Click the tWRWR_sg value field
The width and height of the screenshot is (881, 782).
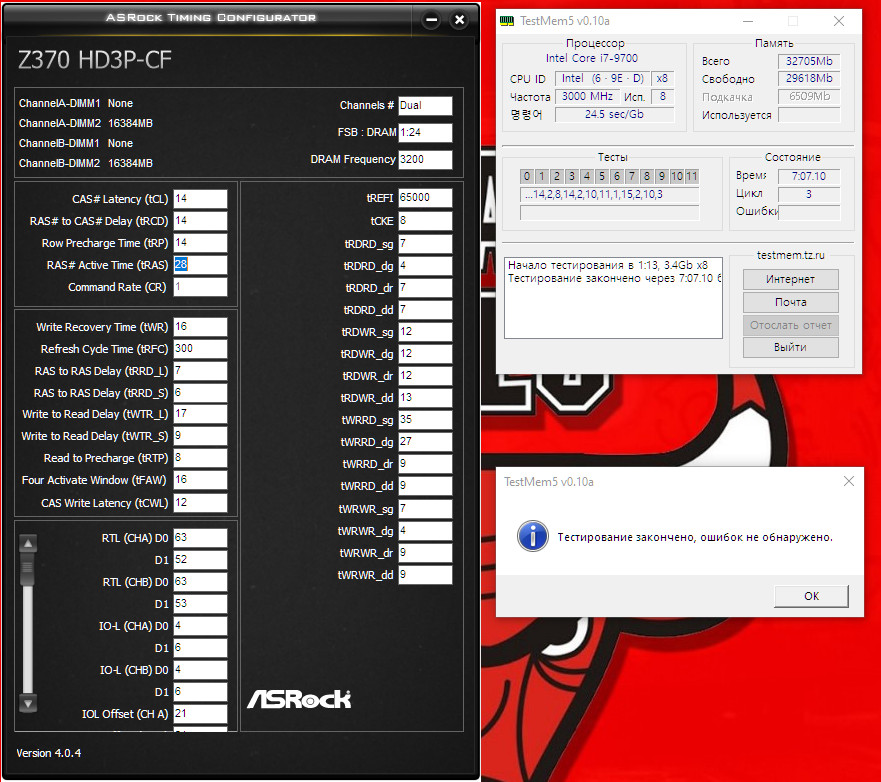pos(425,509)
